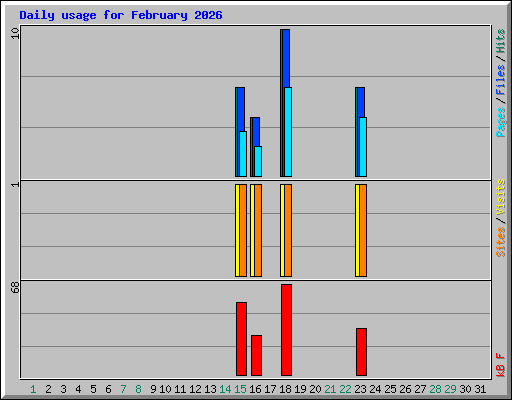Pick the yellow visits bar on day 15
The image size is (512, 400).
tap(237, 230)
